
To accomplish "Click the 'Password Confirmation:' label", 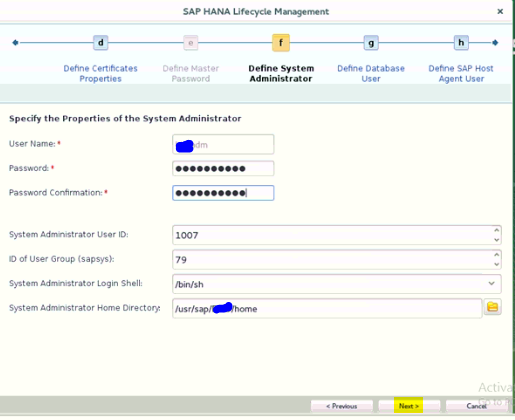I will click(x=56, y=193).
